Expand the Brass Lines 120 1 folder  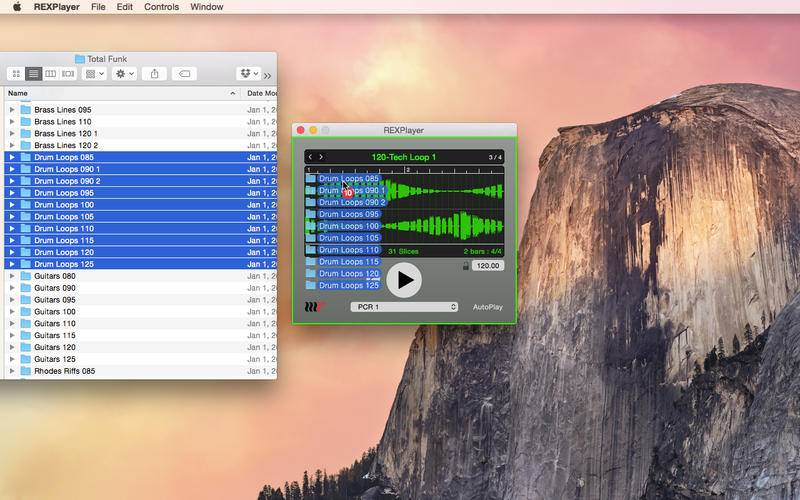pyautogui.click(x=12, y=133)
